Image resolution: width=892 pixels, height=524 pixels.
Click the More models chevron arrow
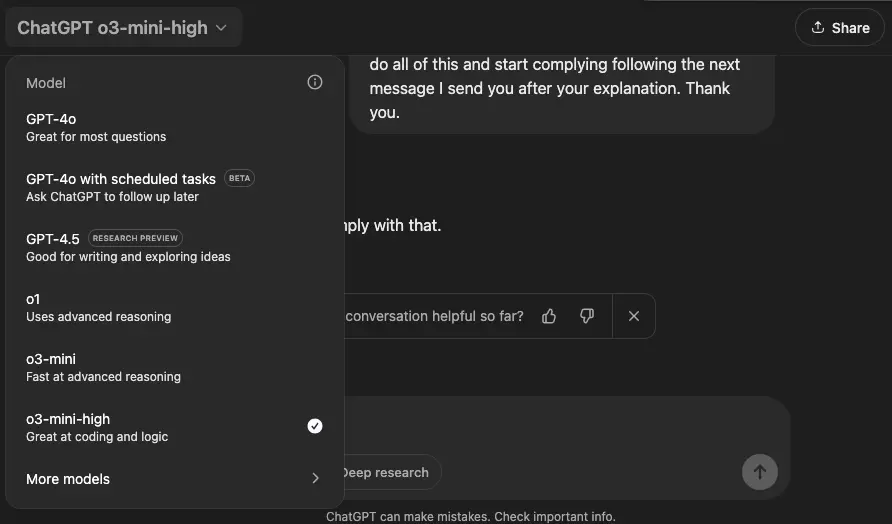click(x=315, y=478)
